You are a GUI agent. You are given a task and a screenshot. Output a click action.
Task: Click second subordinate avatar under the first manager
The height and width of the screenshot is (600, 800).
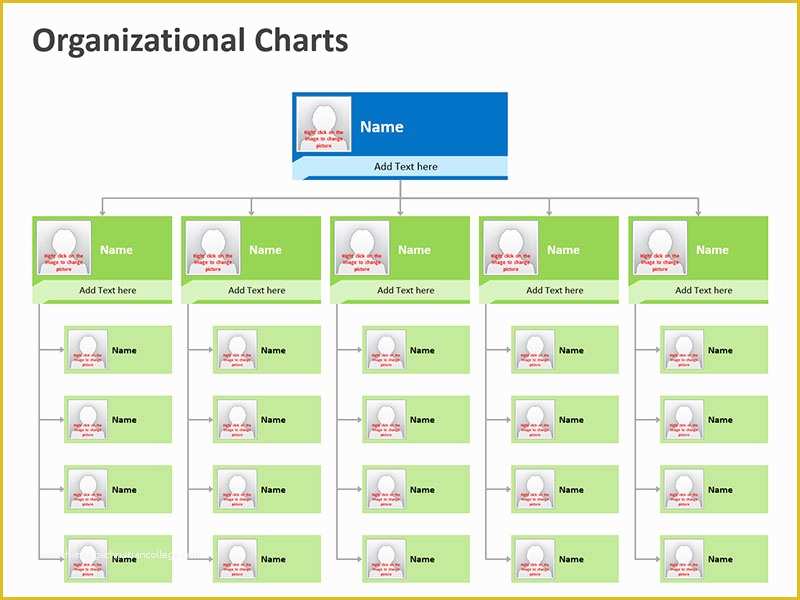[88, 419]
